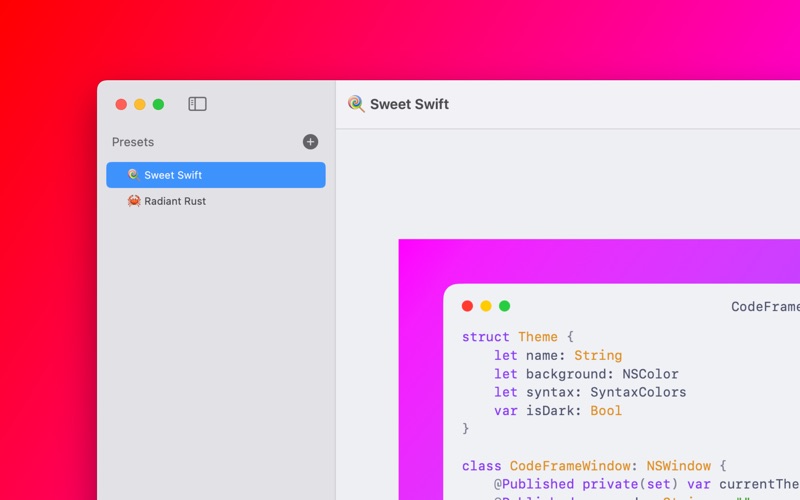Click the lollipop icon beside Sweet Swift title

(356, 104)
